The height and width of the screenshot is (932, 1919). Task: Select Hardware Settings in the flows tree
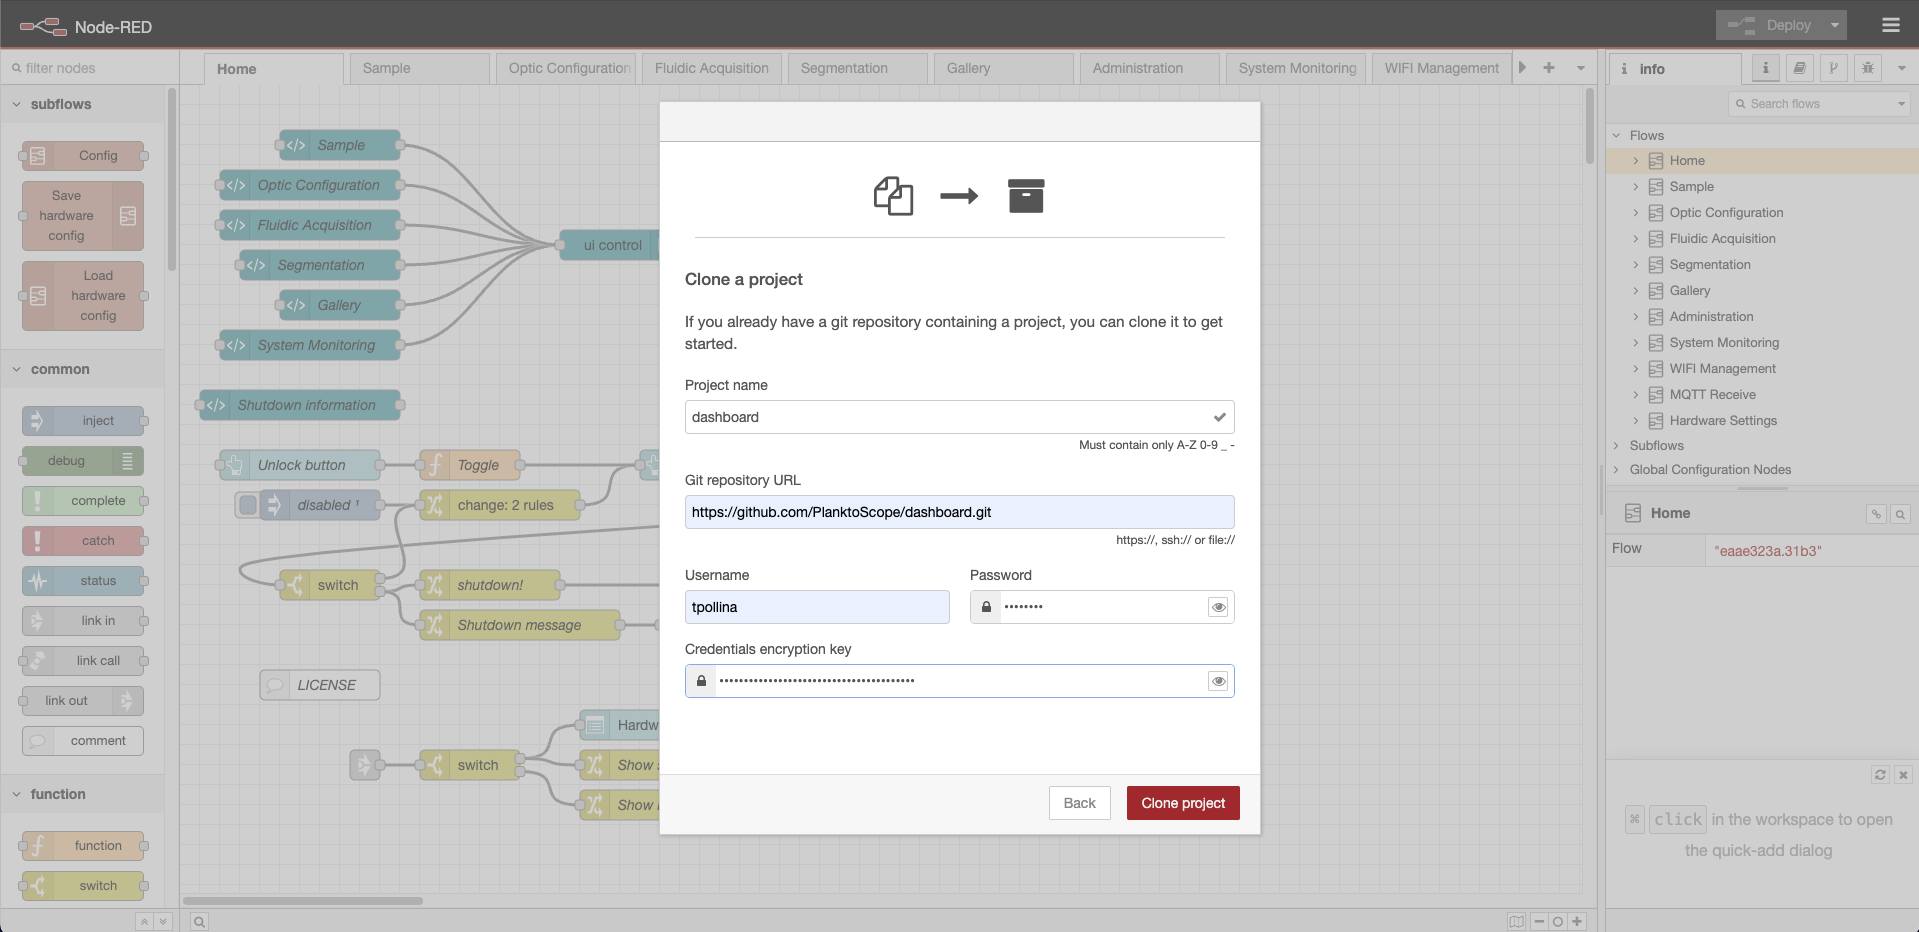(1722, 421)
